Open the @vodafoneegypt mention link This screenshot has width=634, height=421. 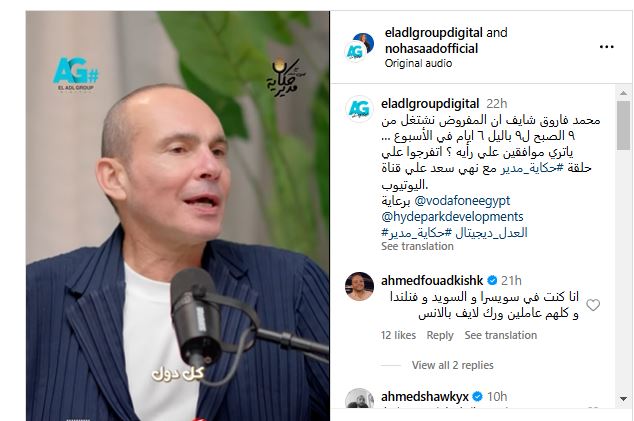tap(462, 201)
